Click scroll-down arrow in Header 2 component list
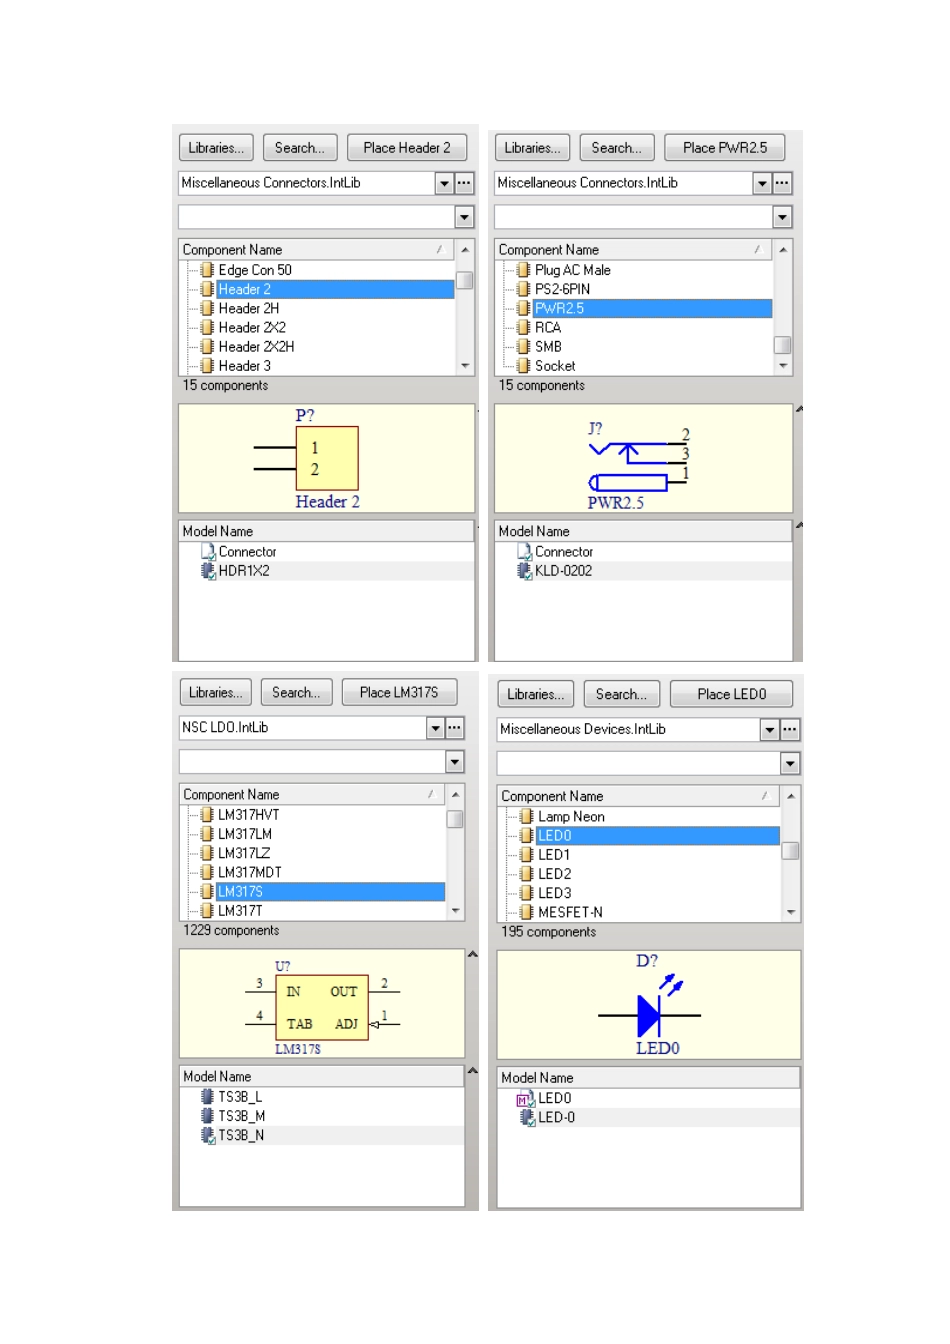950x1344 pixels. tap(465, 366)
